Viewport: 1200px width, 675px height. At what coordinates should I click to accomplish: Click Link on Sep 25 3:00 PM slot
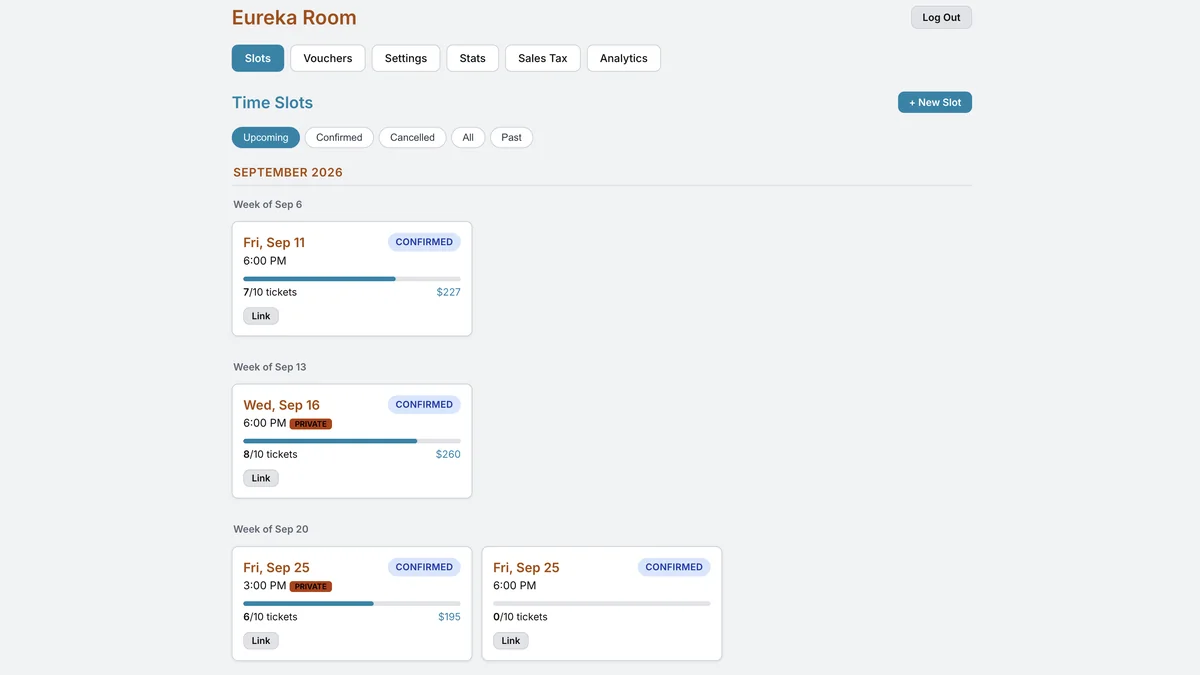click(261, 641)
